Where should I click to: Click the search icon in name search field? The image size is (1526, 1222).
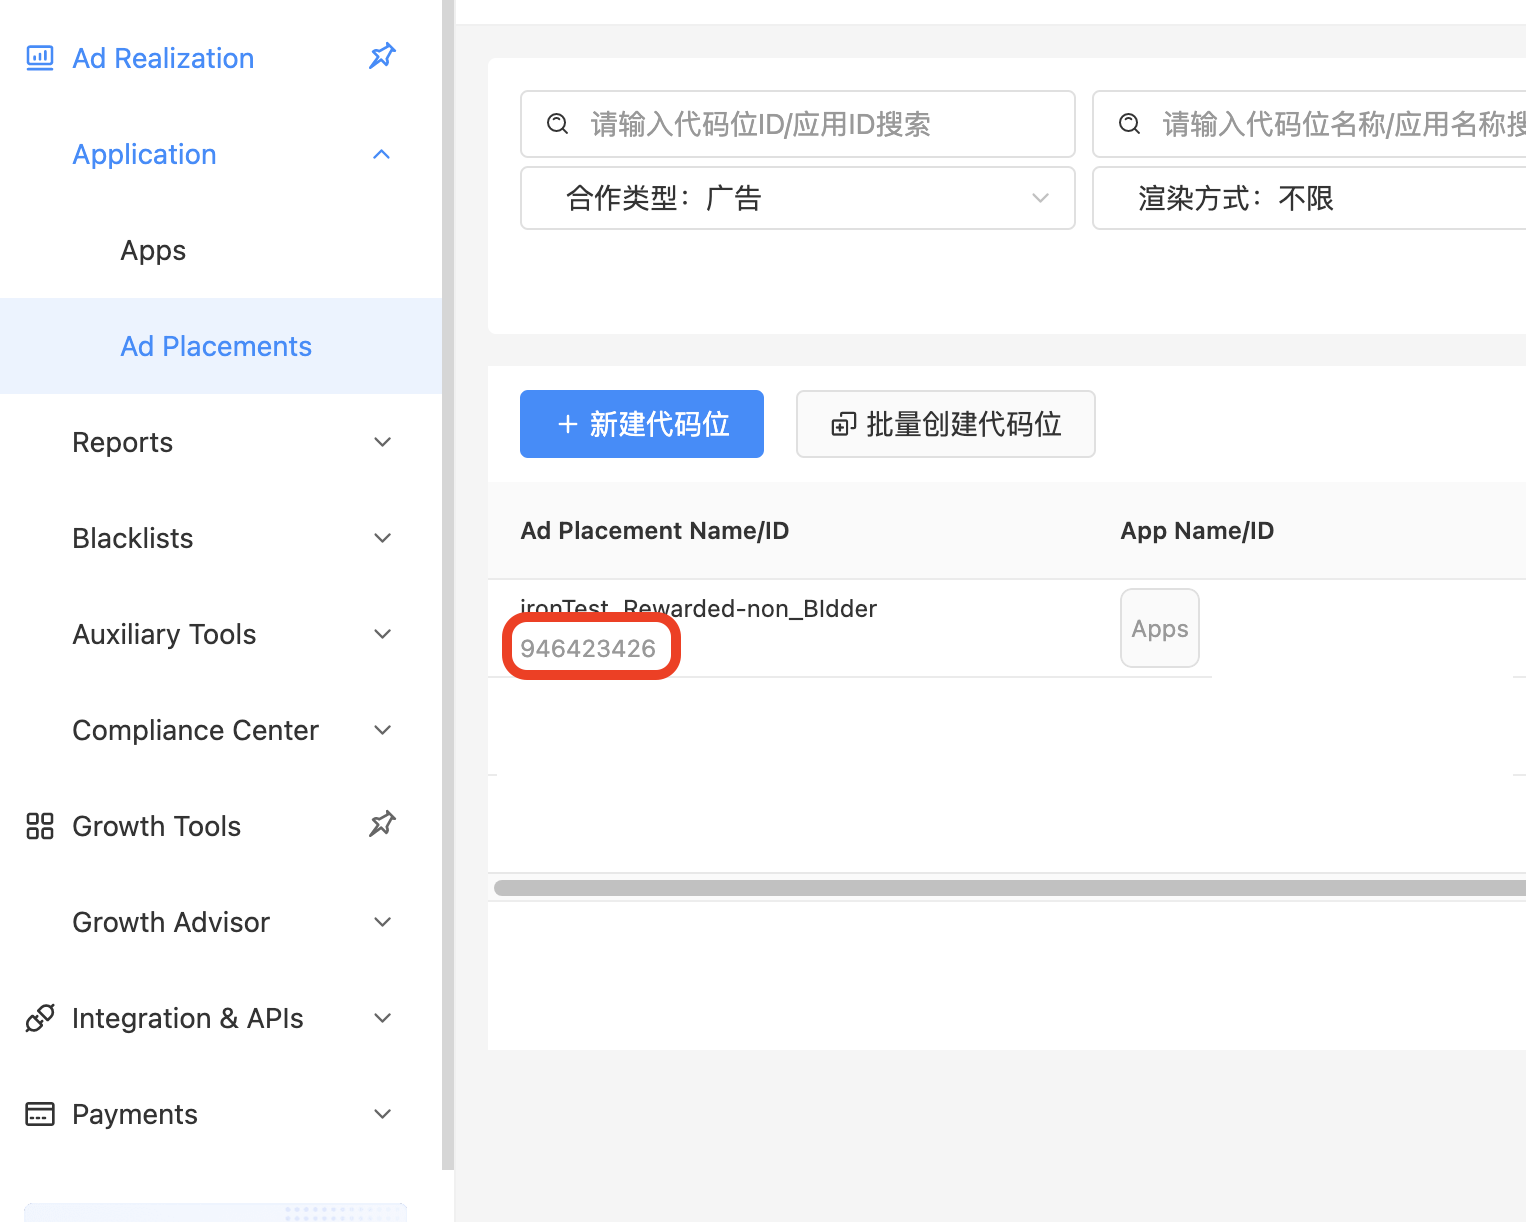tap(1130, 124)
